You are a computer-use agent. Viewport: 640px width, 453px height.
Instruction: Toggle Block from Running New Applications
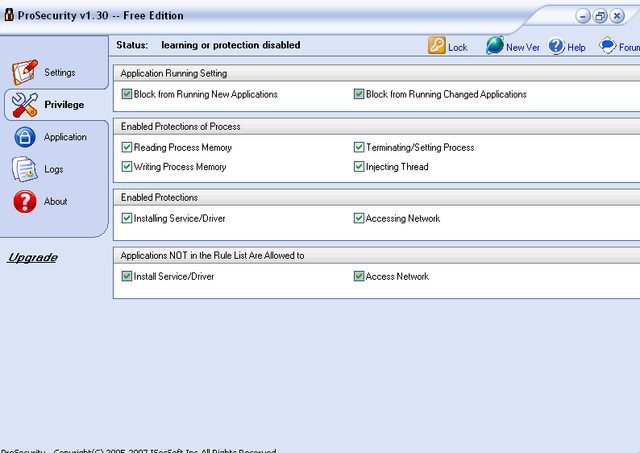pos(127,94)
